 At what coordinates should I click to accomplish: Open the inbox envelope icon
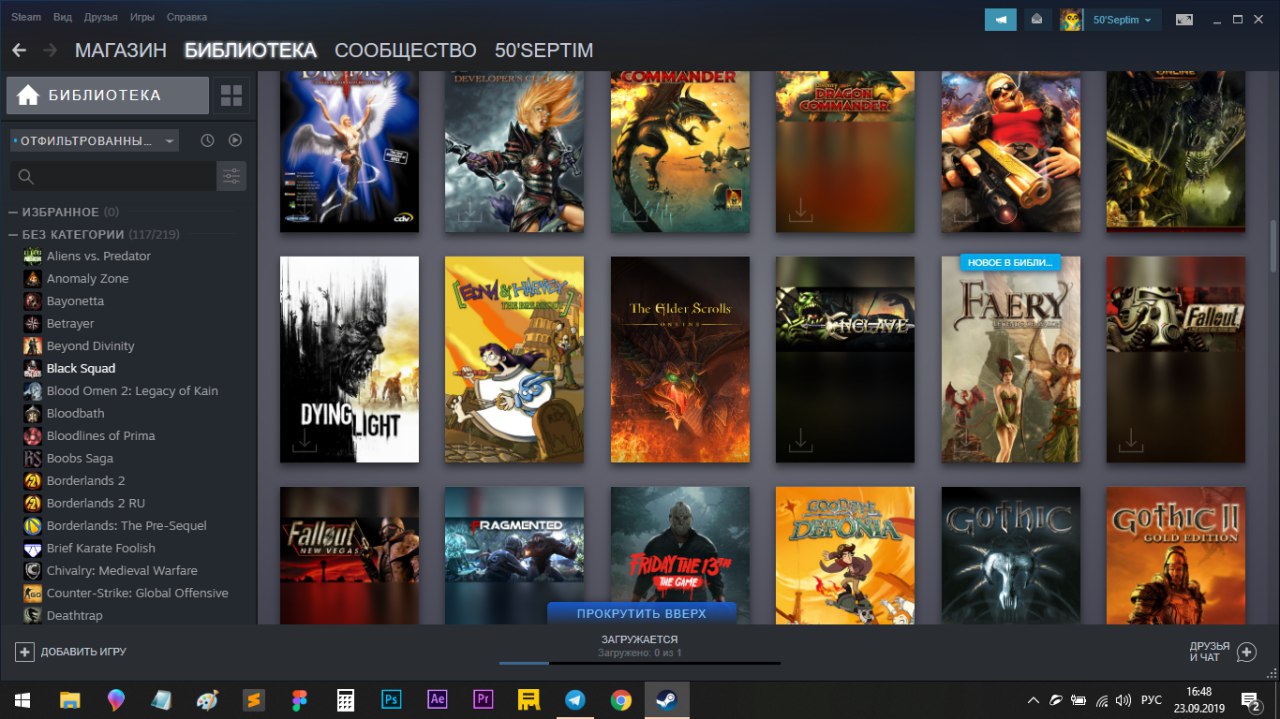[x=1037, y=19]
